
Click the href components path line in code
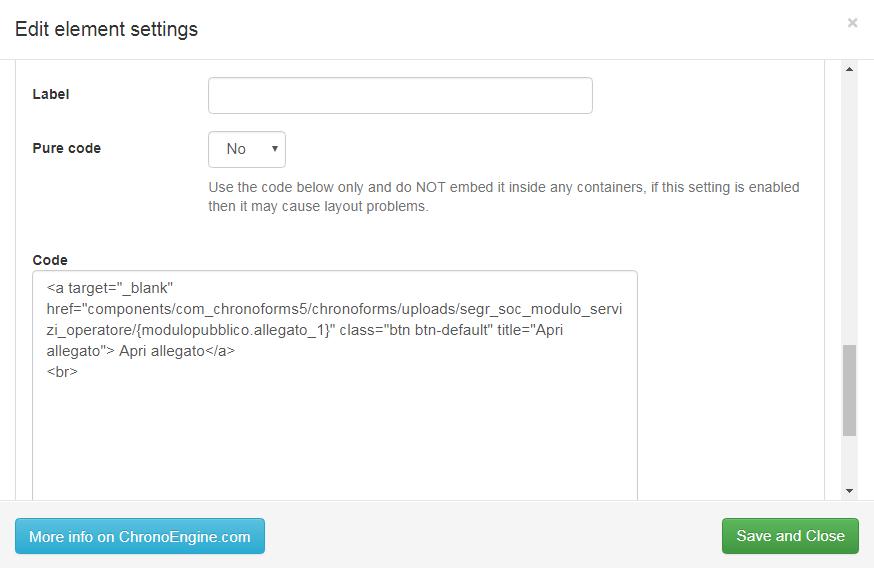pyautogui.click(x=334, y=309)
